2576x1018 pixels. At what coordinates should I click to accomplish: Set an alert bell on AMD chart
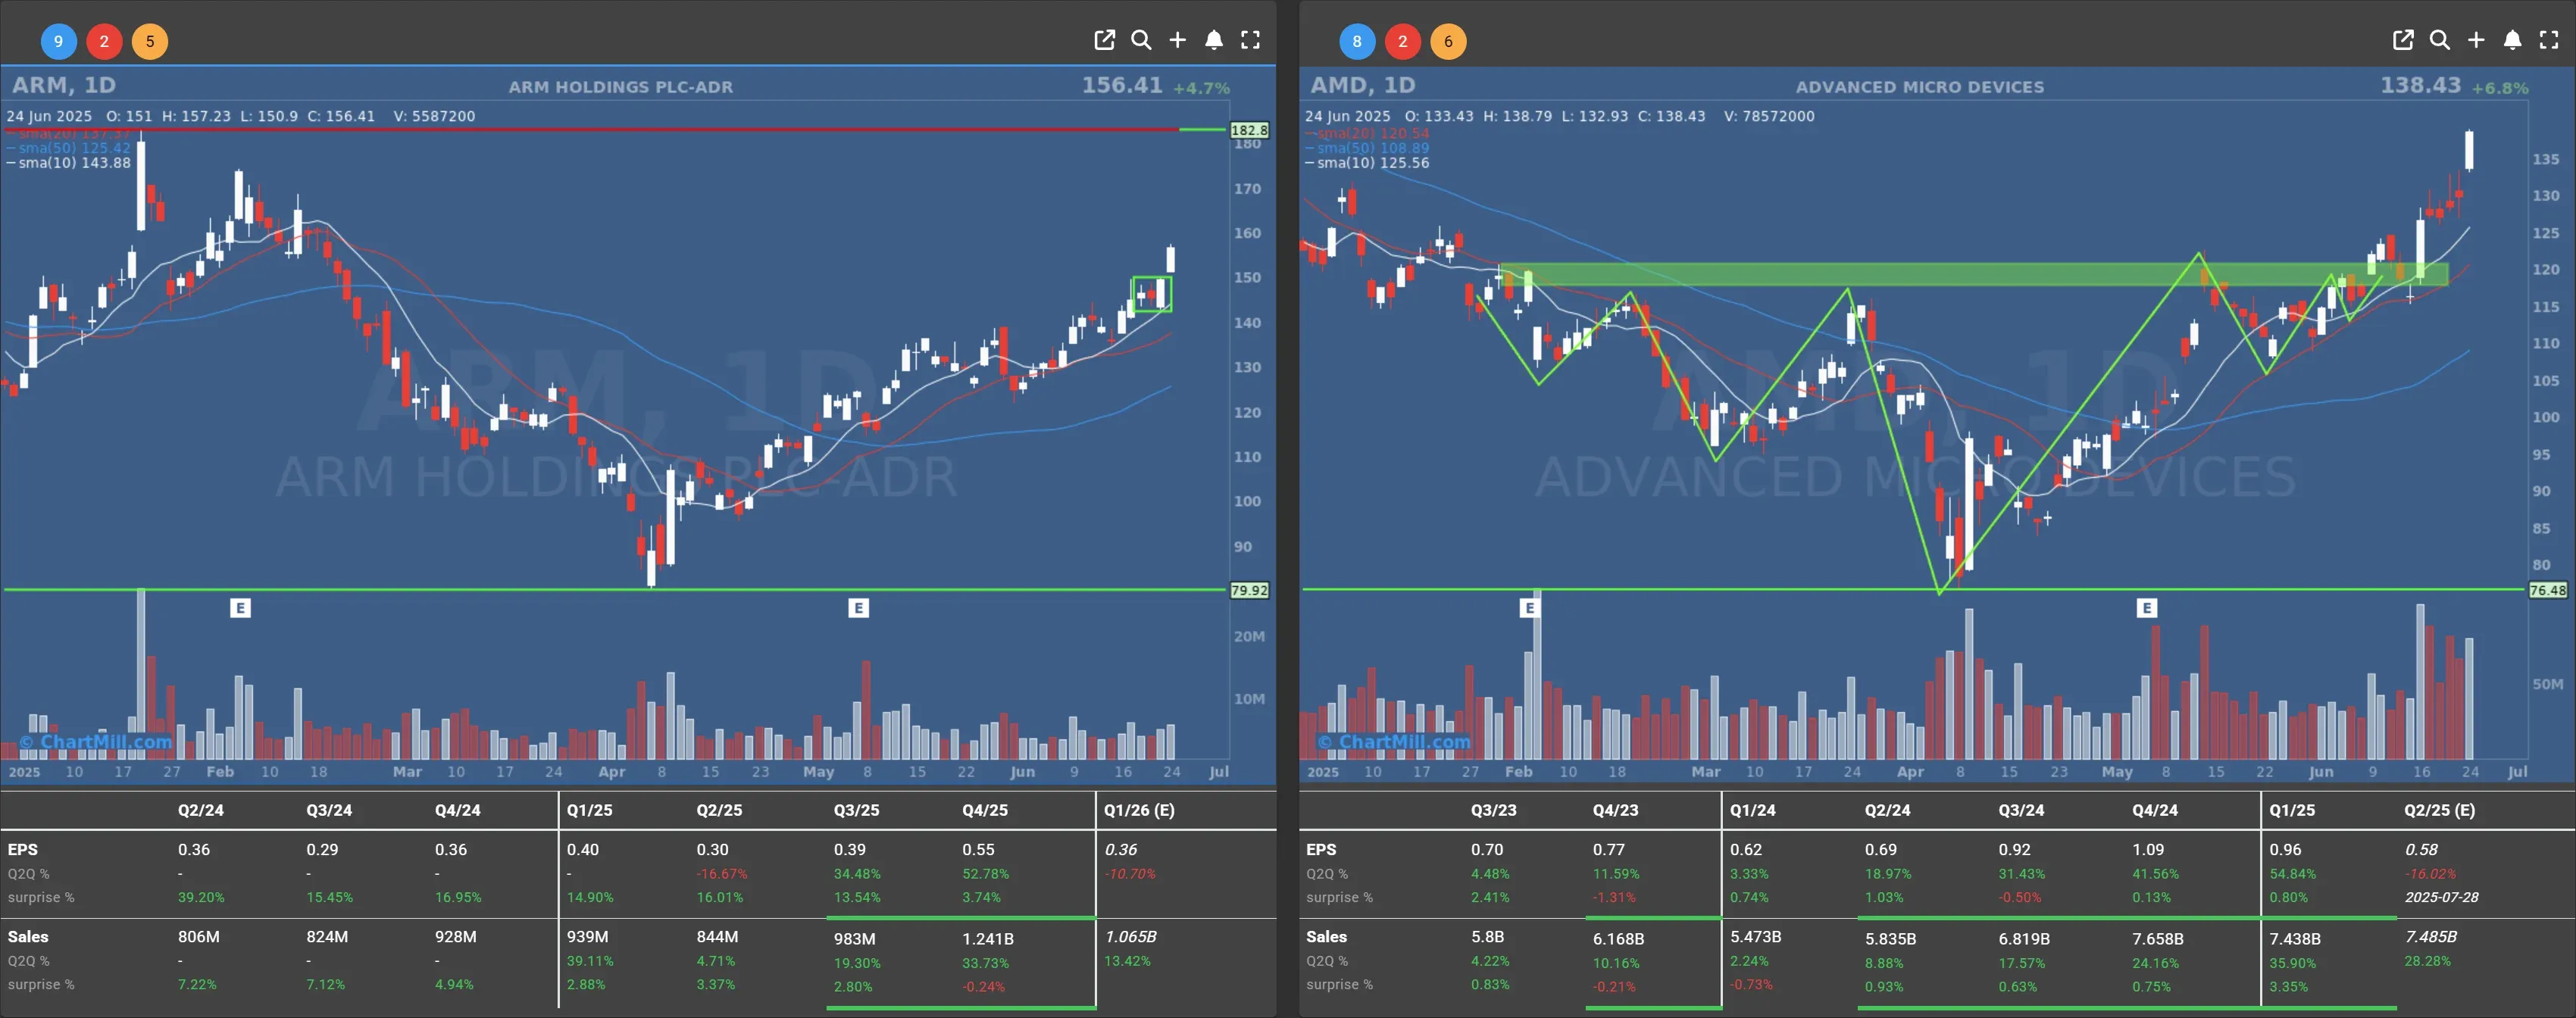point(2512,40)
